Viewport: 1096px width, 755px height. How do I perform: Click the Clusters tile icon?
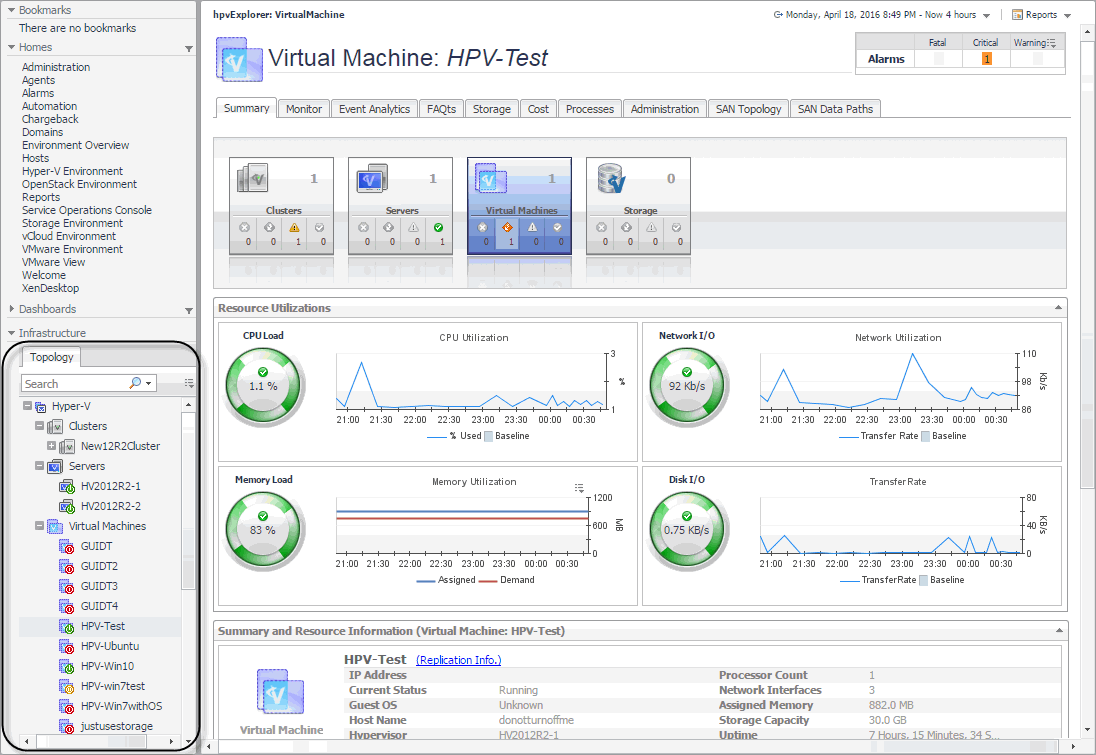252,178
